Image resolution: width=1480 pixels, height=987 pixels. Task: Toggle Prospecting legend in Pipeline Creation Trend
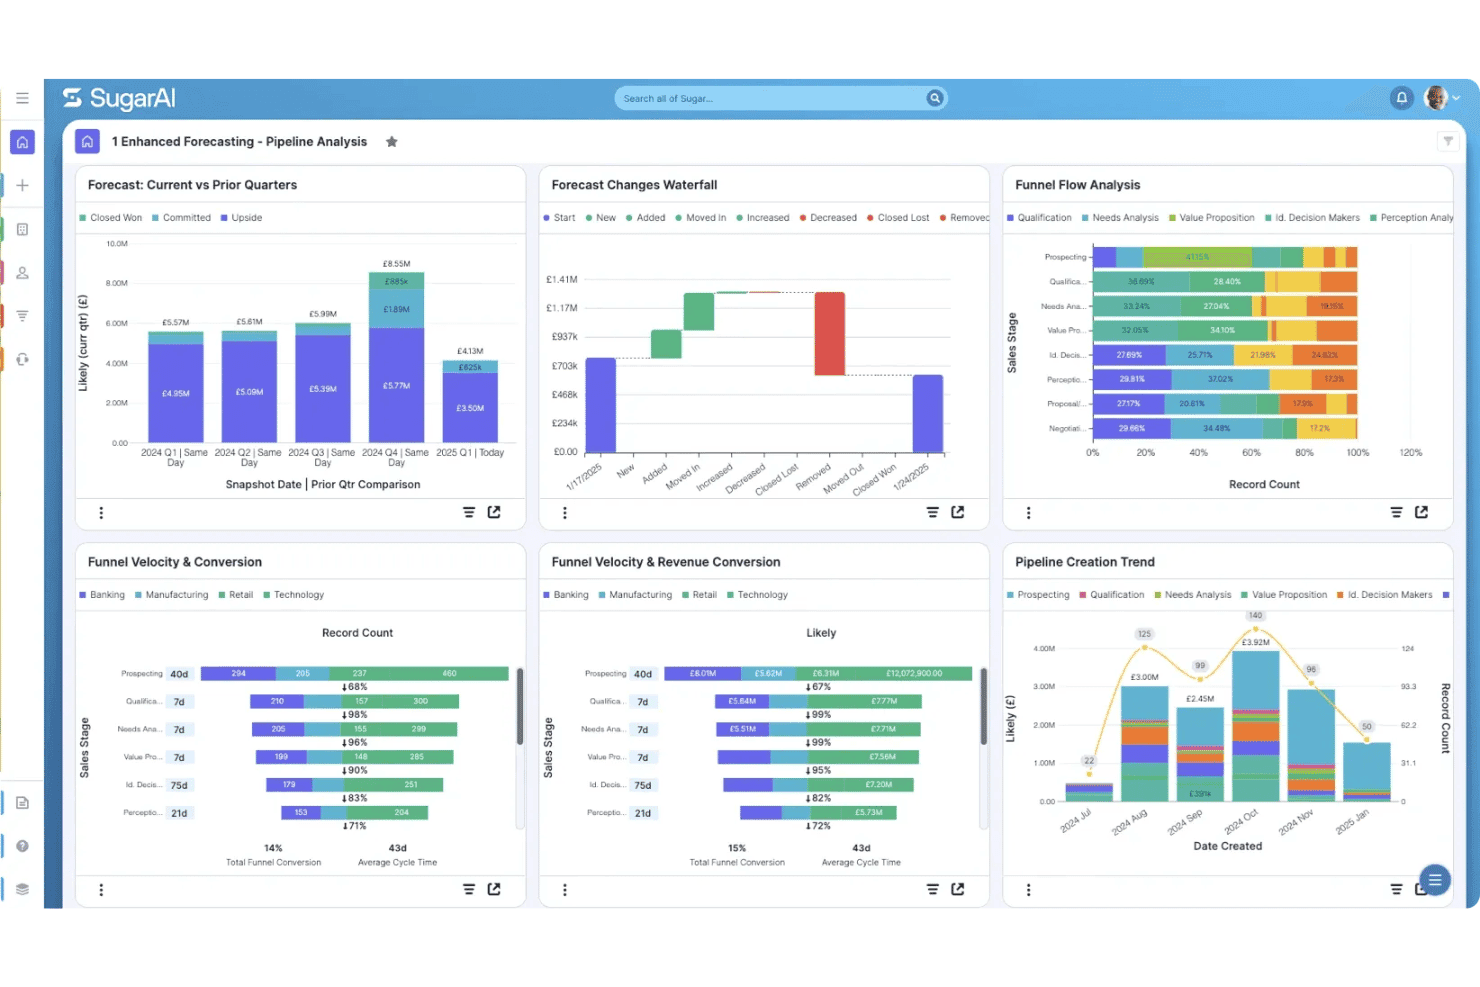coord(1038,595)
